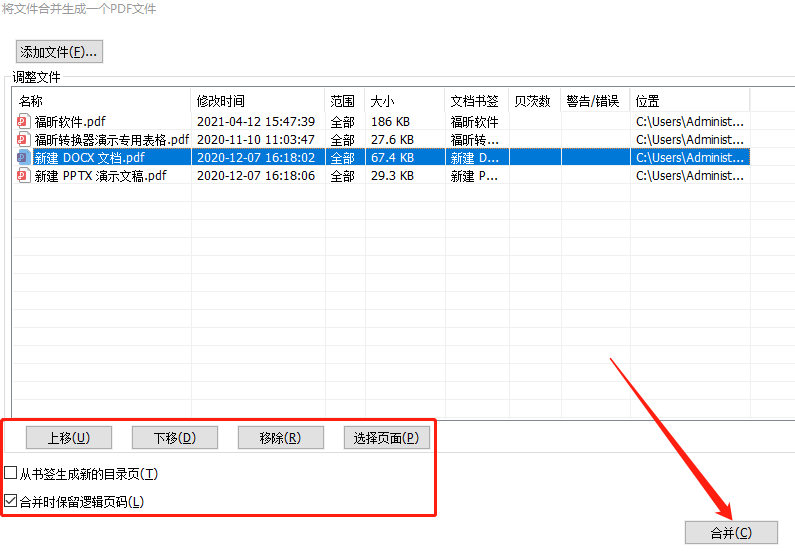795x552 pixels.
Task: Click the size value 67.4 KB
Action: coord(392,158)
